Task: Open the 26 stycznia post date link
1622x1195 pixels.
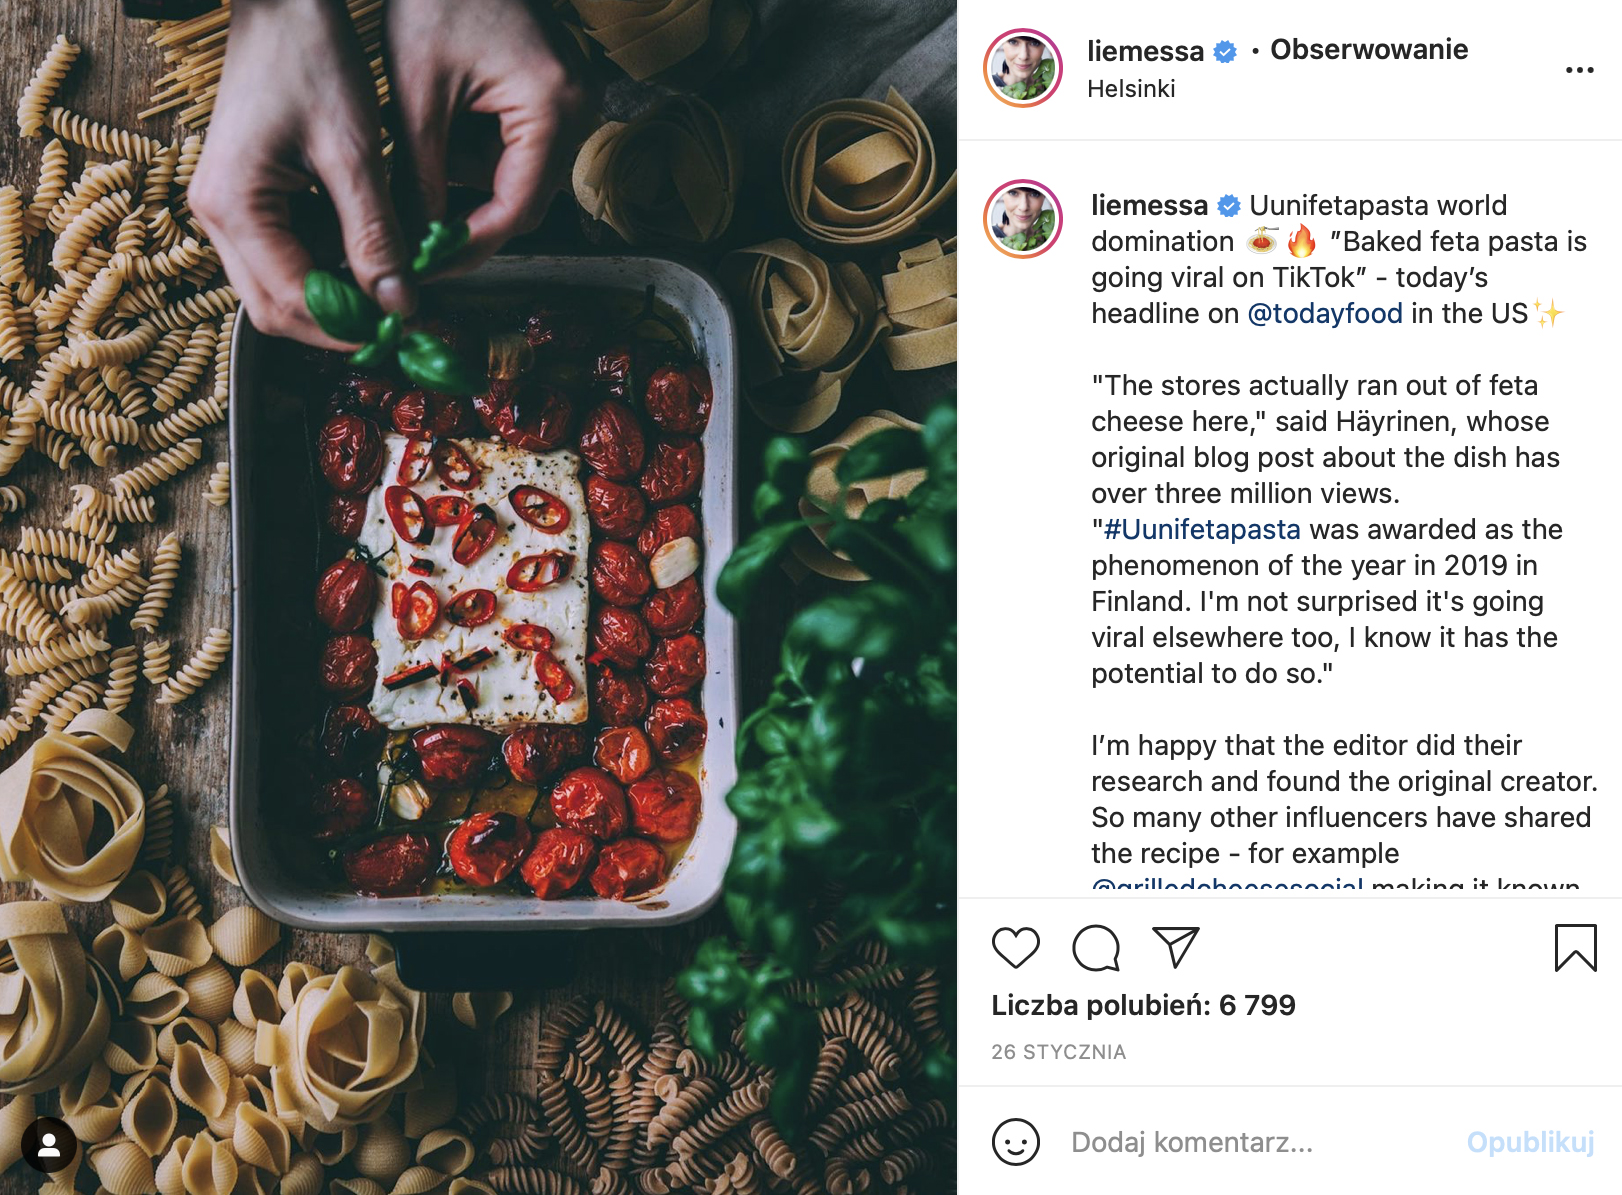Action: click(x=1058, y=1052)
